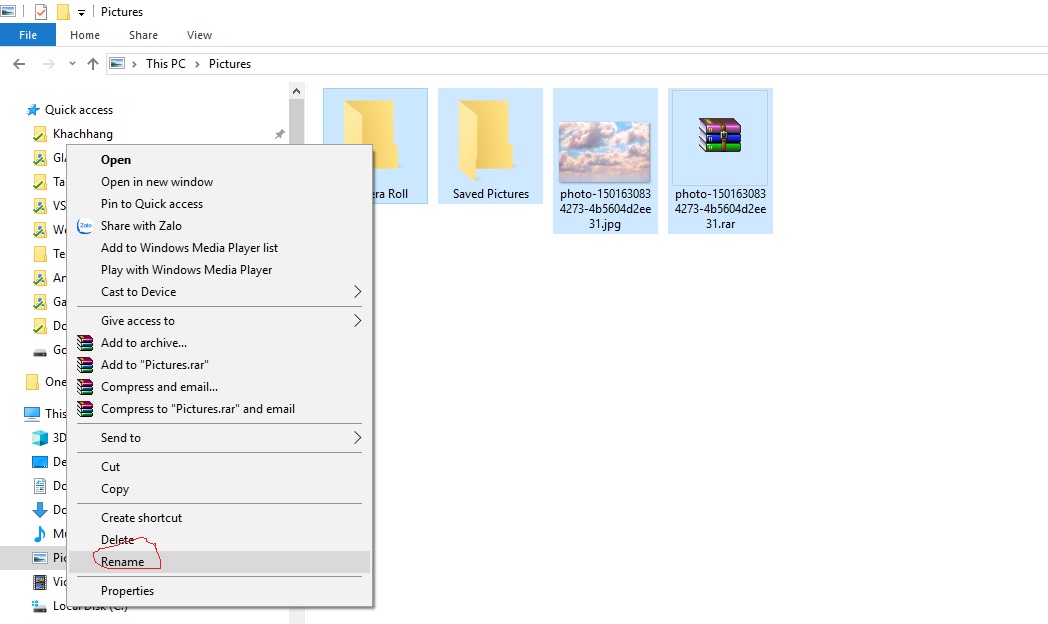
Task: Go up one folder level
Action: click(93, 64)
